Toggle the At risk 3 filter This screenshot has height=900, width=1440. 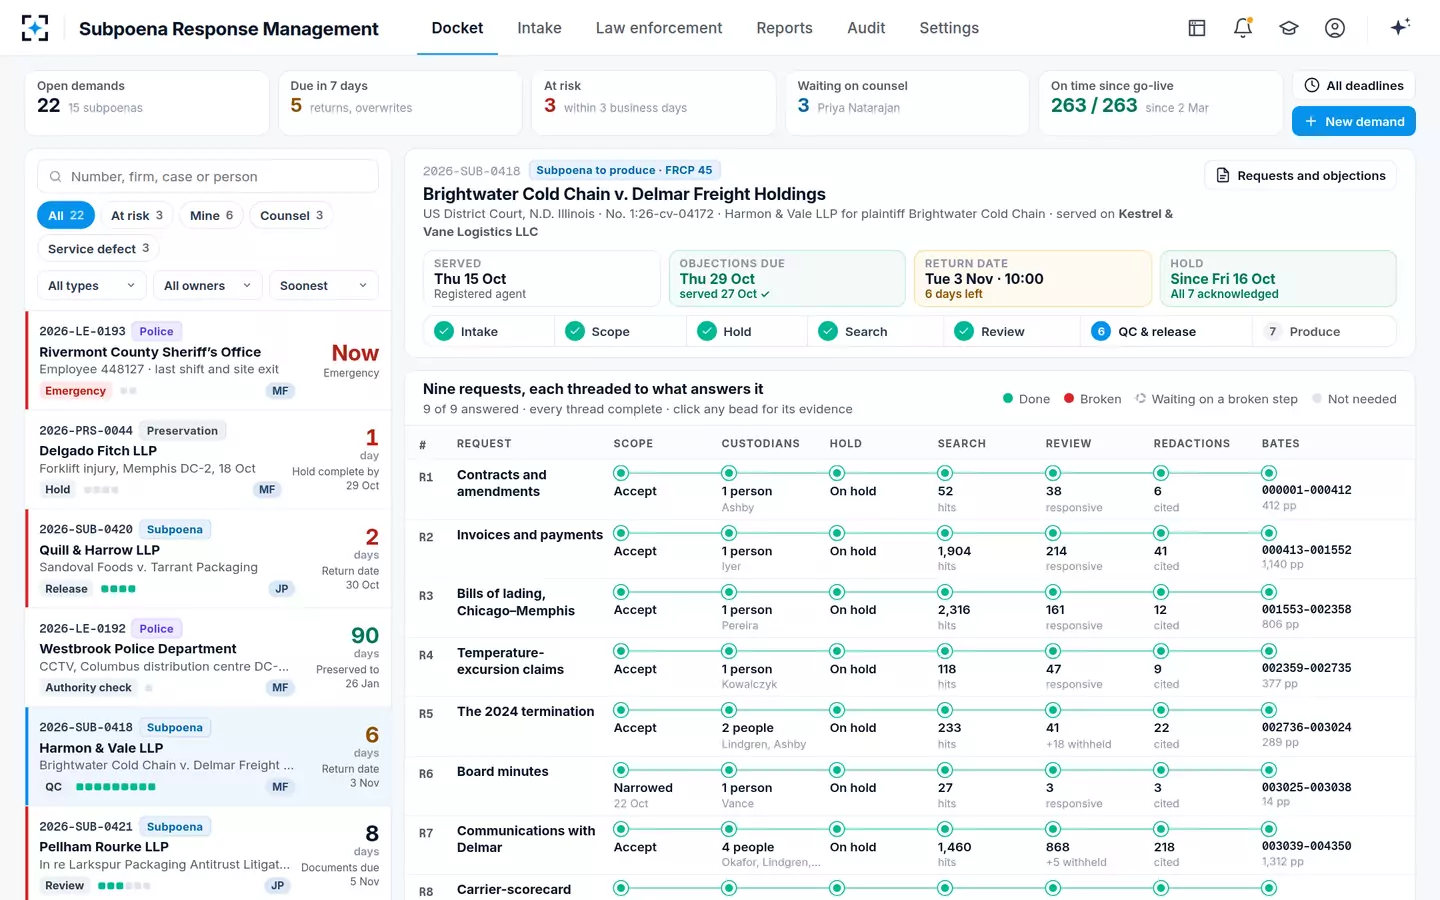tap(137, 215)
